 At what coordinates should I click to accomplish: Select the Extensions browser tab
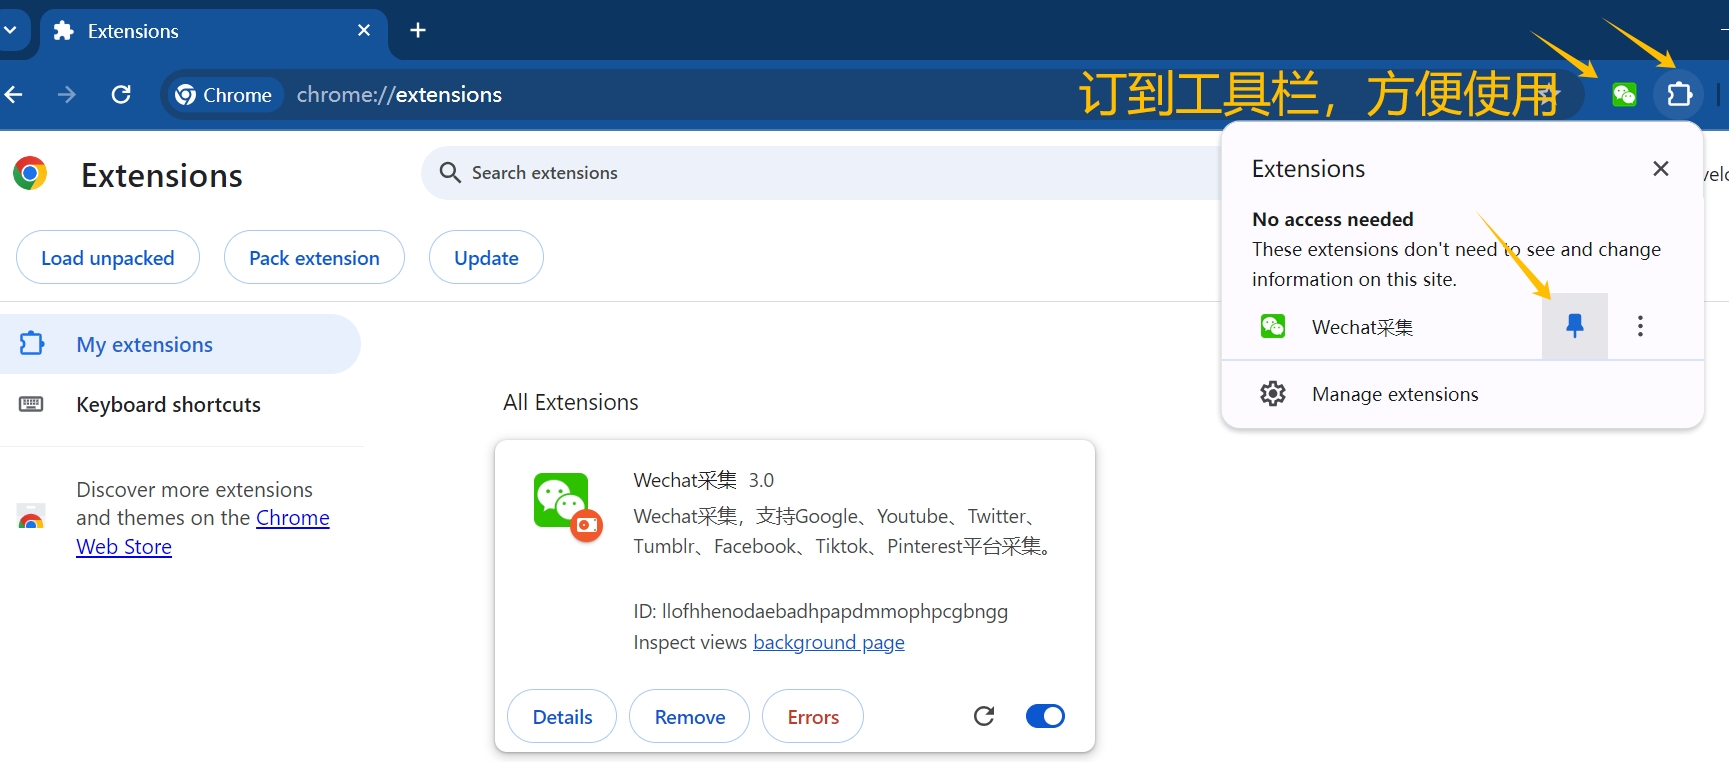pos(213,31)
